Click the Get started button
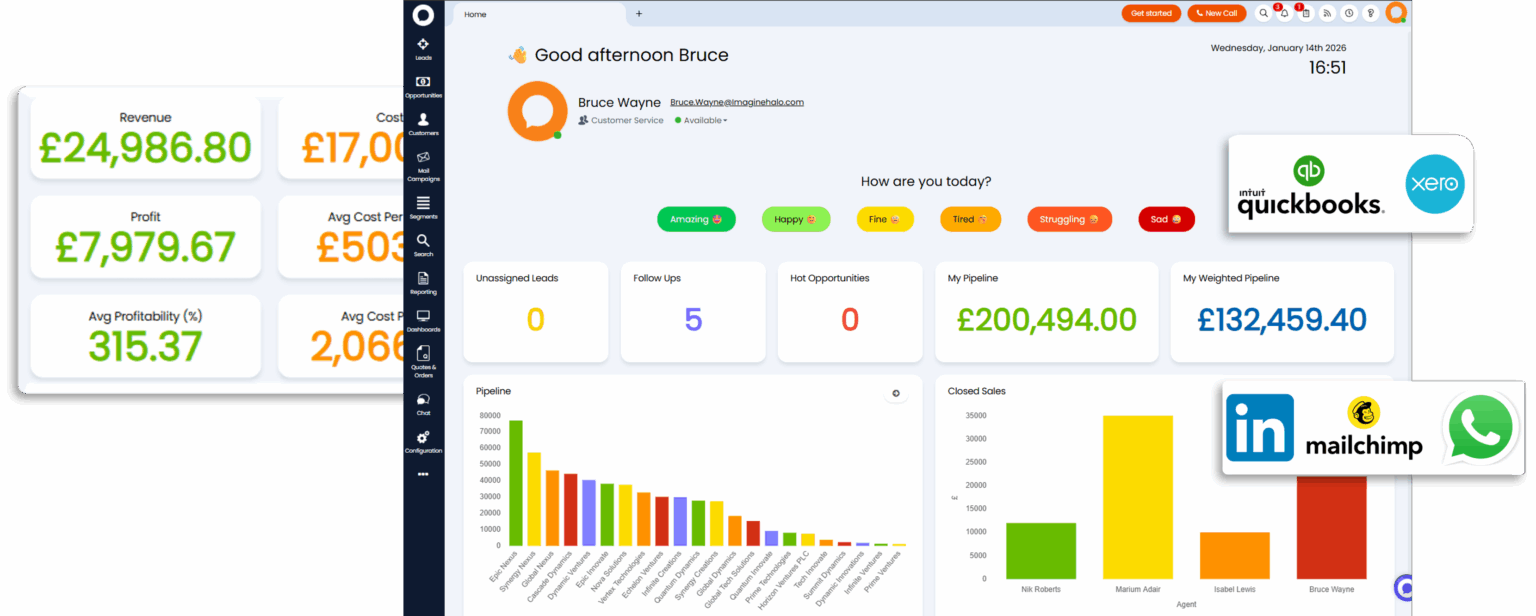Image resolution: width=1536 pixels, height=616 pixels. [x=1151, y=13]
